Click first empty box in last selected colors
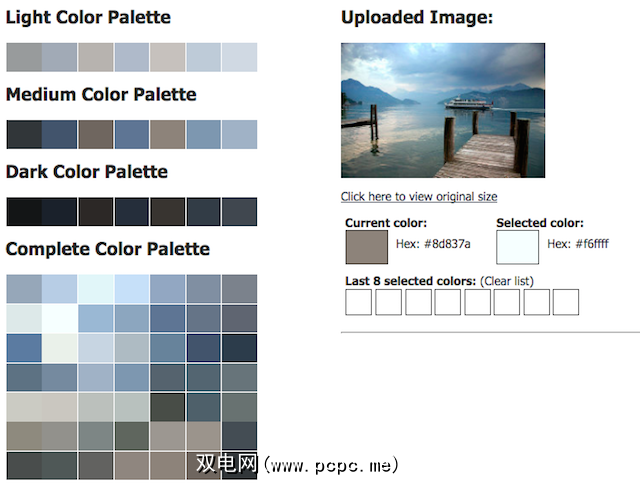640x488 pixels. click(x=359, y=302)
